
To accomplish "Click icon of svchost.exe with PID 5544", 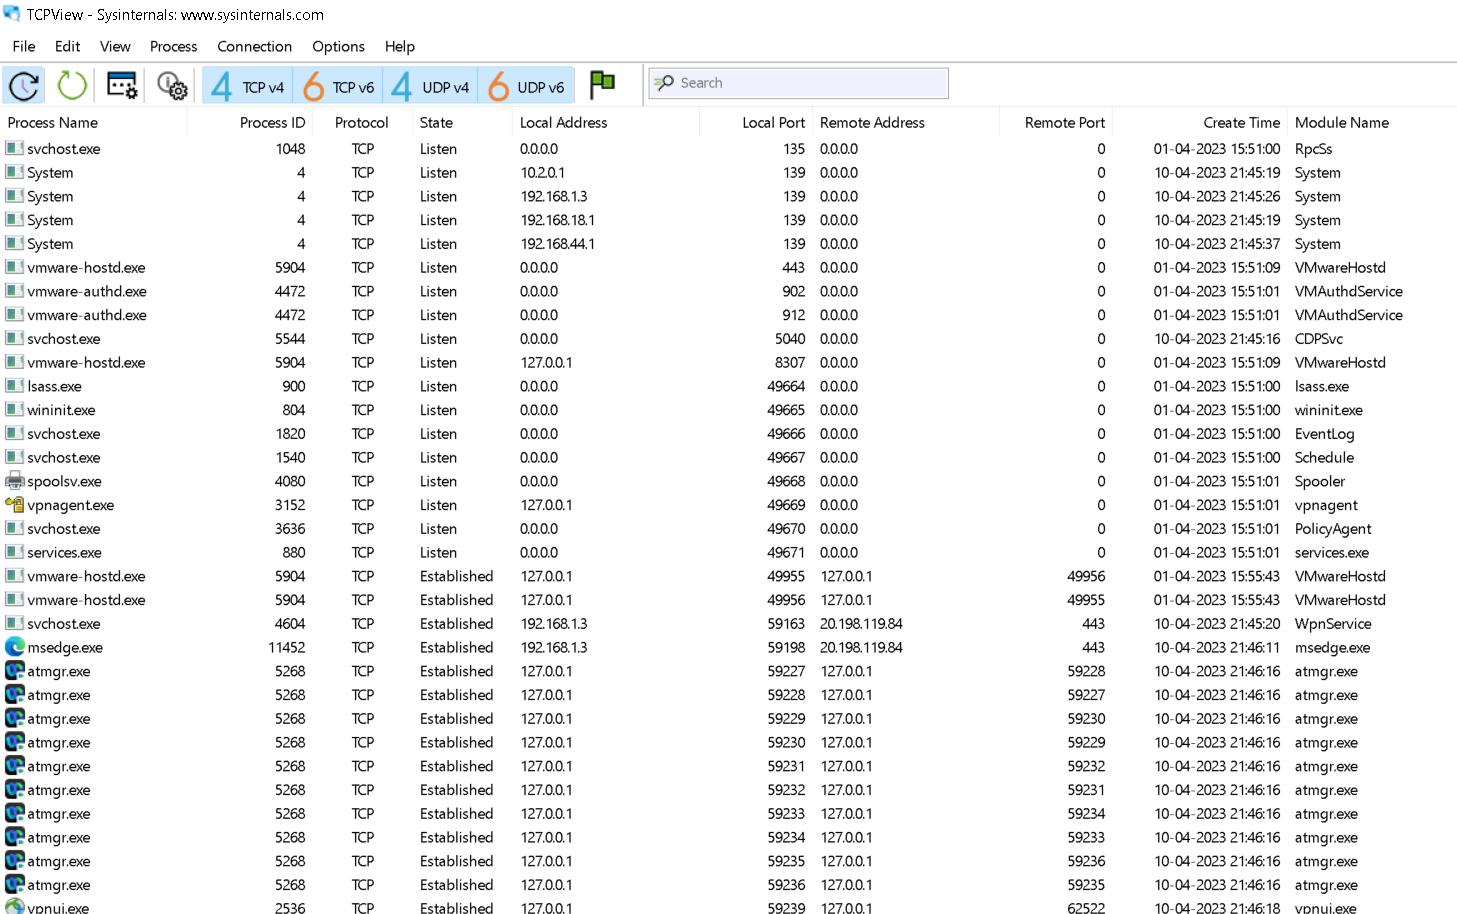I will pyautogui.click(x=15, y=339).
